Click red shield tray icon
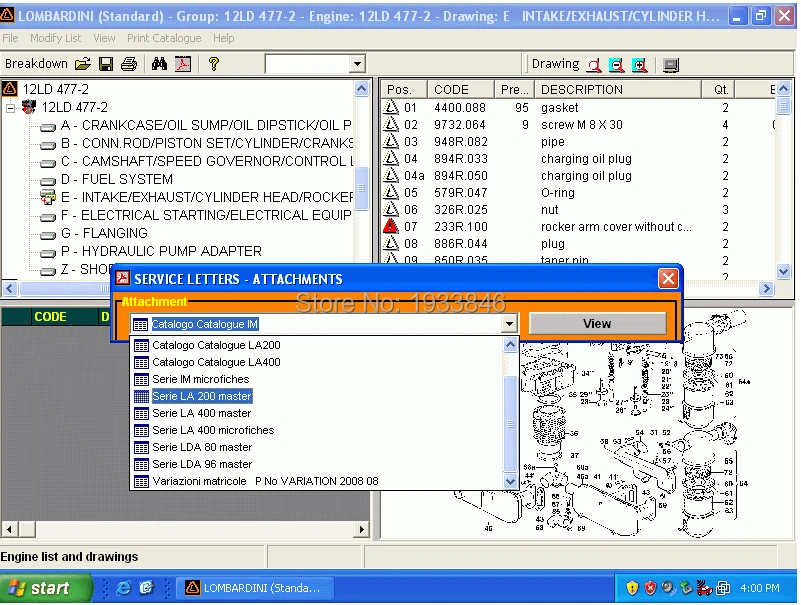The image size is (801, 605). [650, 588]
